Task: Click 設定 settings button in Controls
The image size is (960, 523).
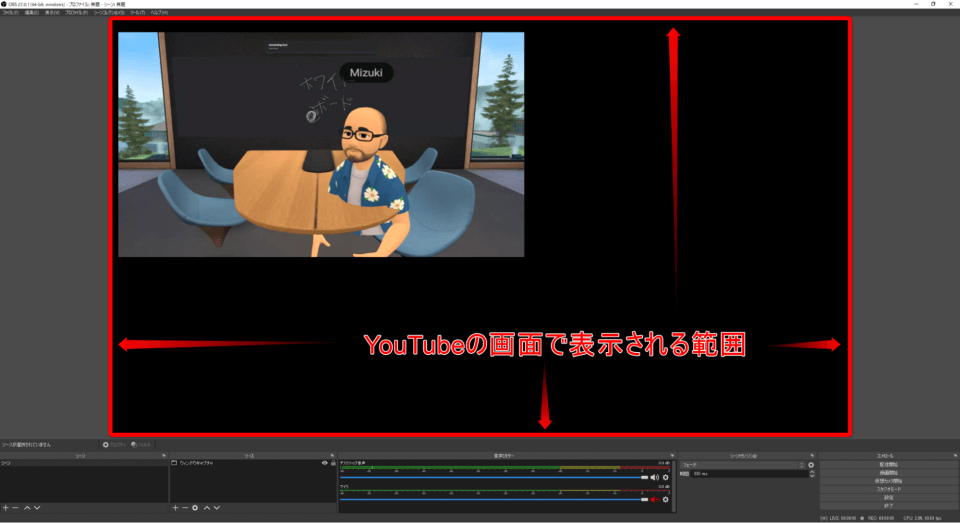Action: (x=888, y=497)
